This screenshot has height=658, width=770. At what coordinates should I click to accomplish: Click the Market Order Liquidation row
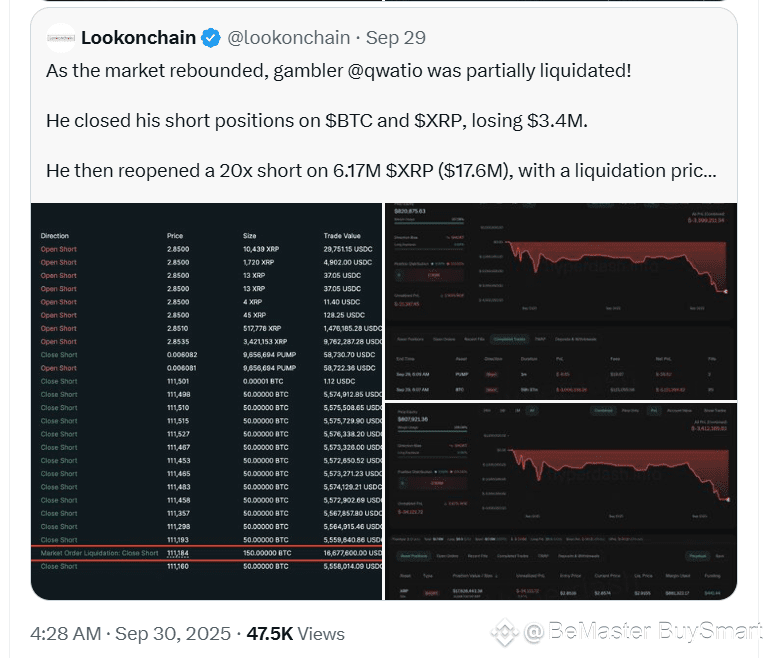[206, 553]
